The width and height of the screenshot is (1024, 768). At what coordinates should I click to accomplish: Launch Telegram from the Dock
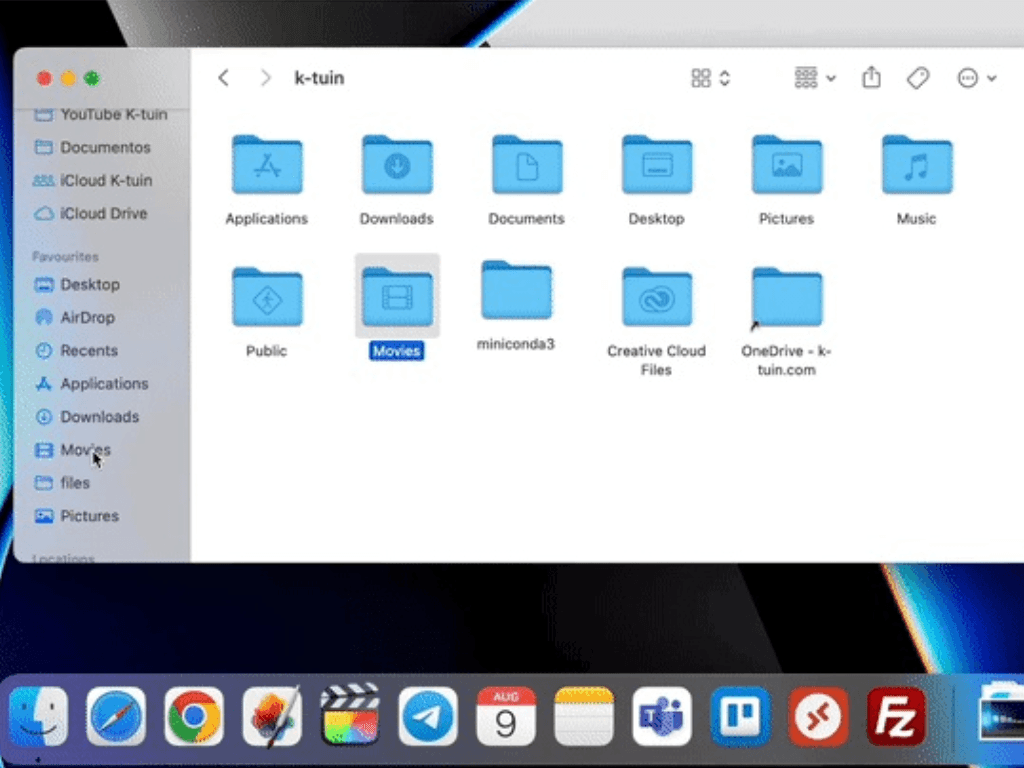tap(428, 716)
